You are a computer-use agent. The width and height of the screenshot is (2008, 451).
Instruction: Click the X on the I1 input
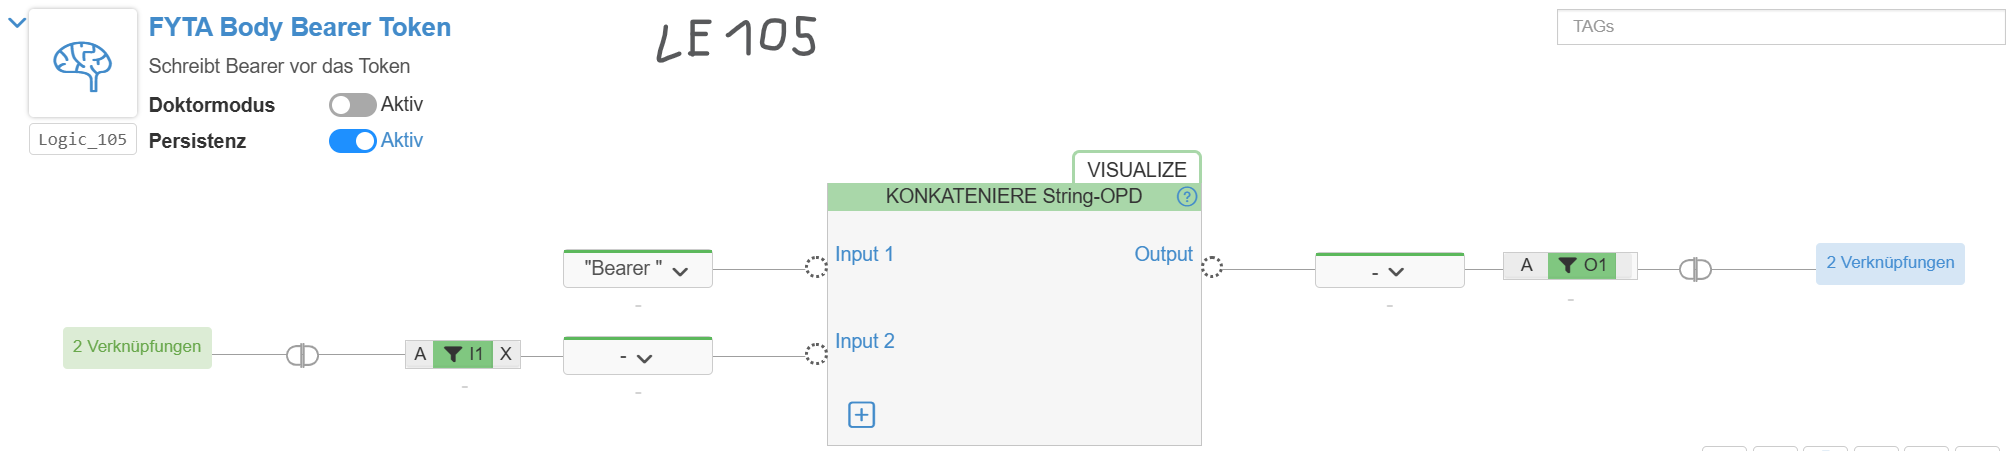coord(506,354)
